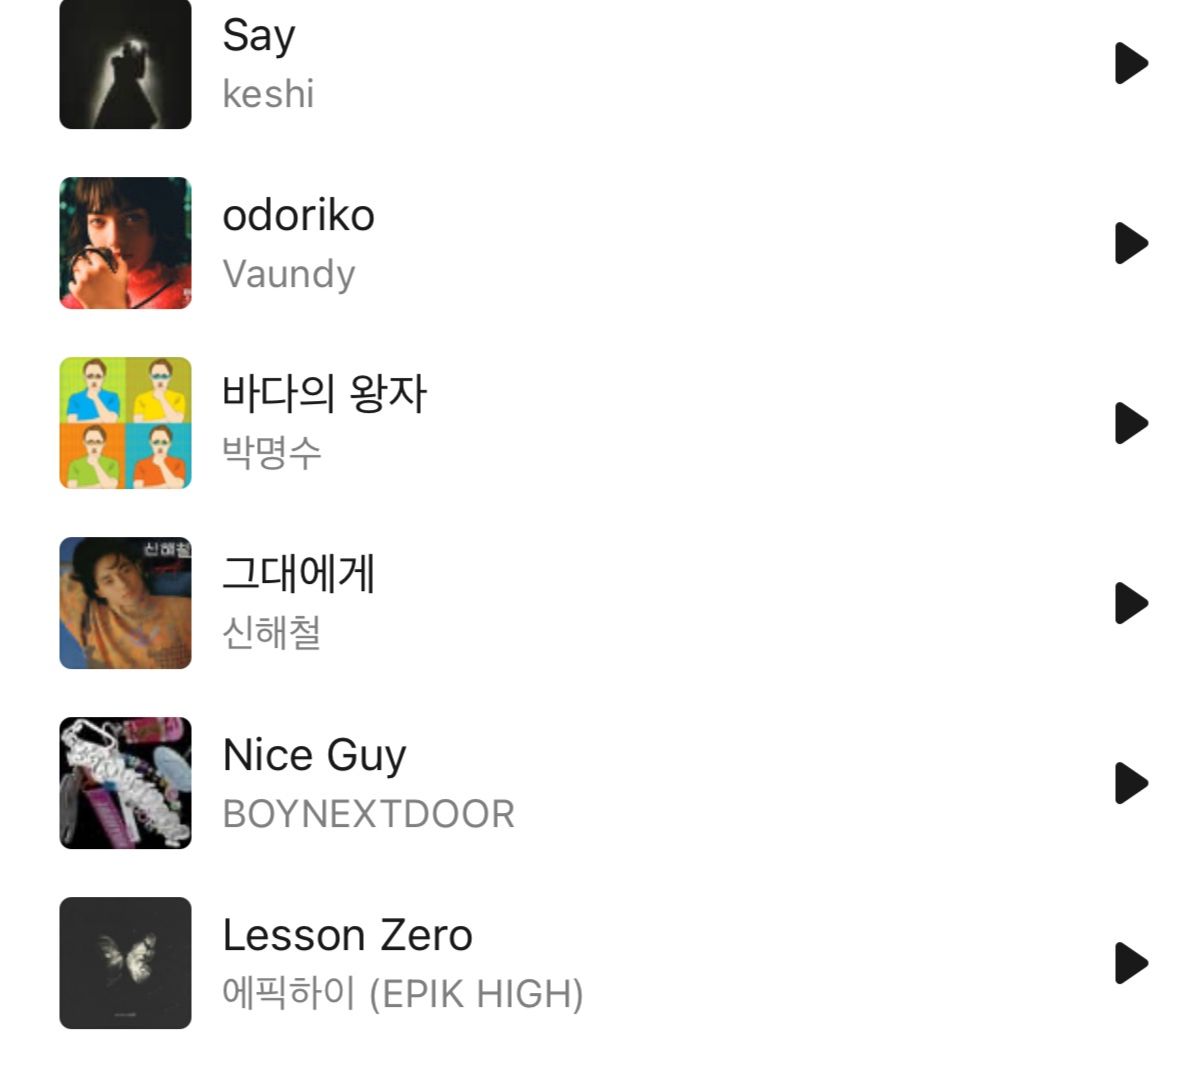Select the song title Say
The width and height of the screenshot is (1177, 1065).
[x=259, y=36]
